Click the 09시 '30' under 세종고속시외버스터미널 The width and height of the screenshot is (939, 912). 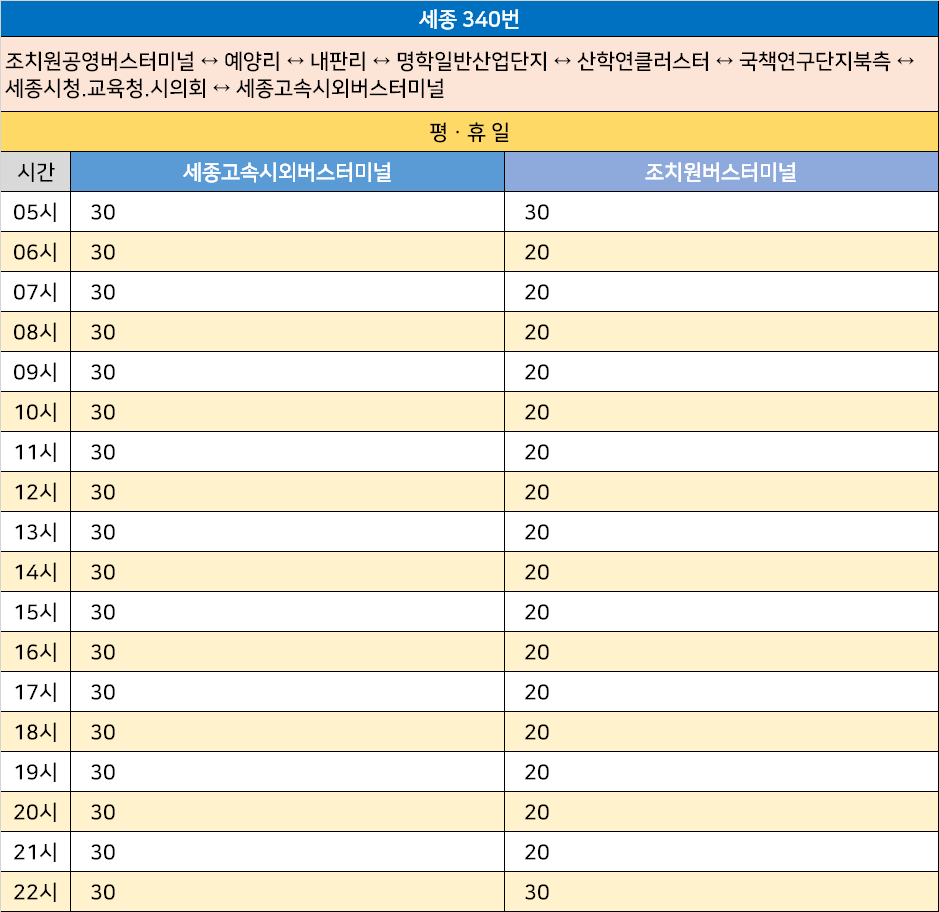point(102,372)
